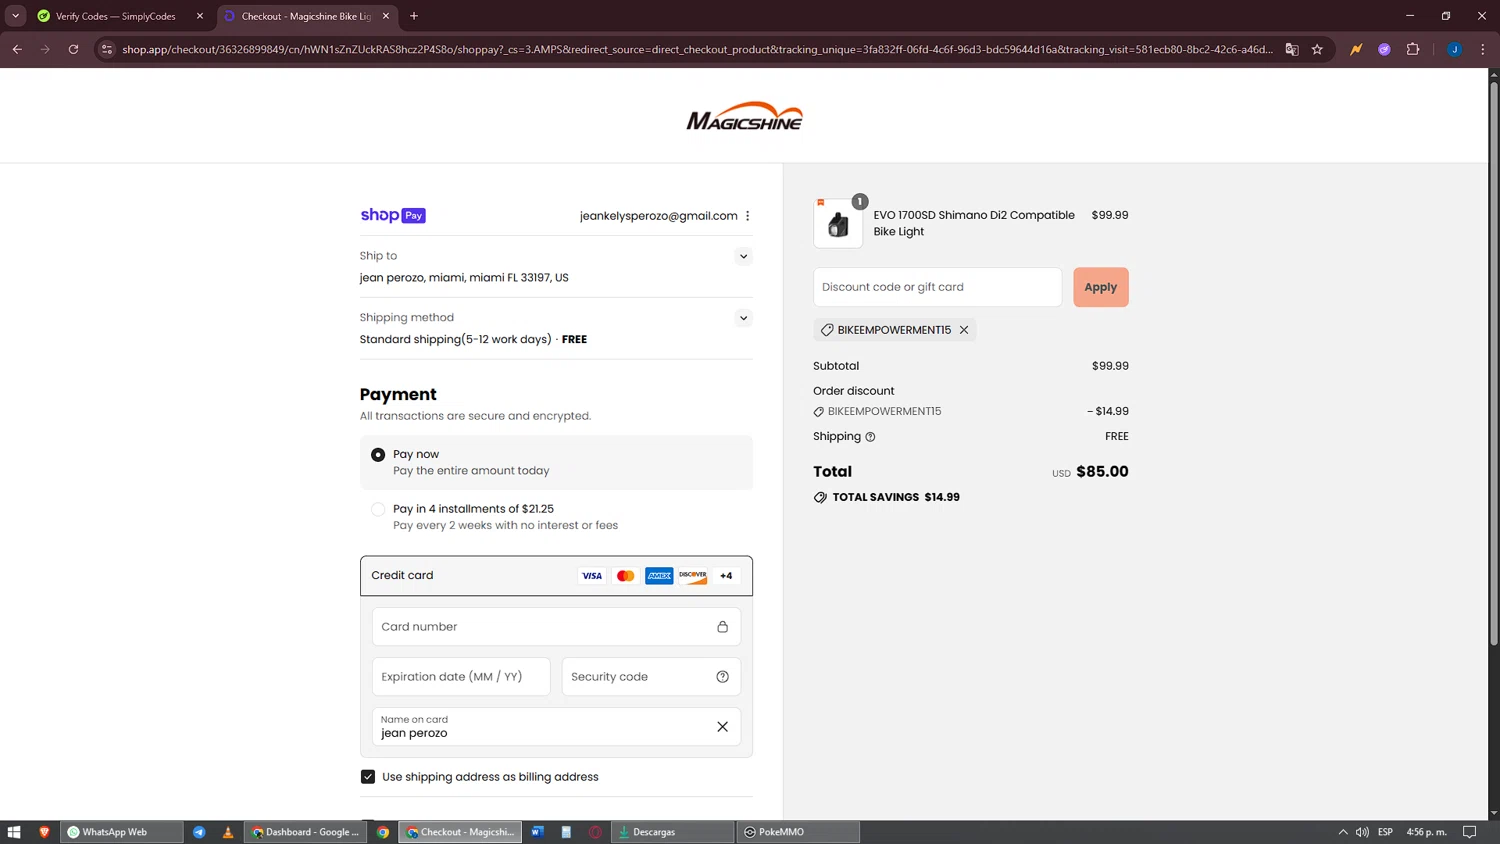The width and height of the screenshot is (1500, 844).
Task: Click the $85.00 total amount
Action: 1102,471
